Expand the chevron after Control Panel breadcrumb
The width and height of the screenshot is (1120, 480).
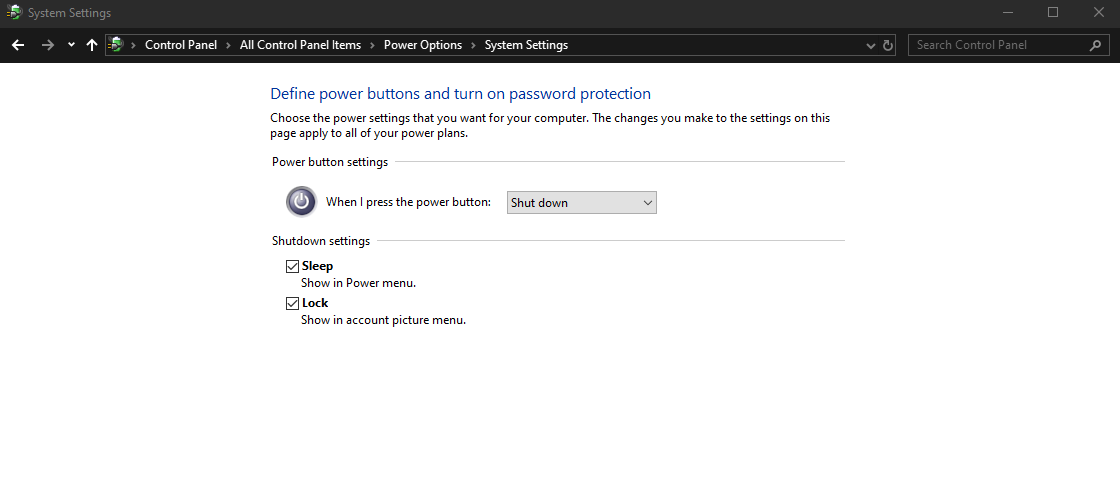228,45
